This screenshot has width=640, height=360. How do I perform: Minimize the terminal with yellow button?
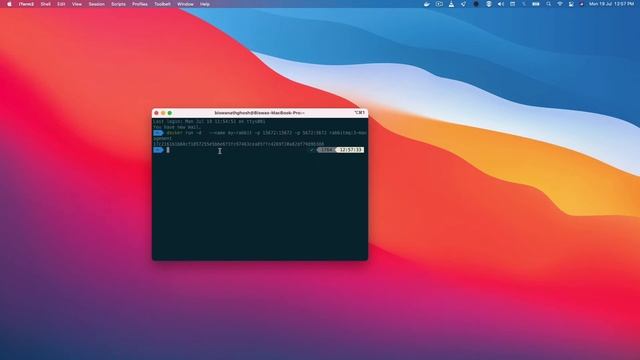[163, 113]
